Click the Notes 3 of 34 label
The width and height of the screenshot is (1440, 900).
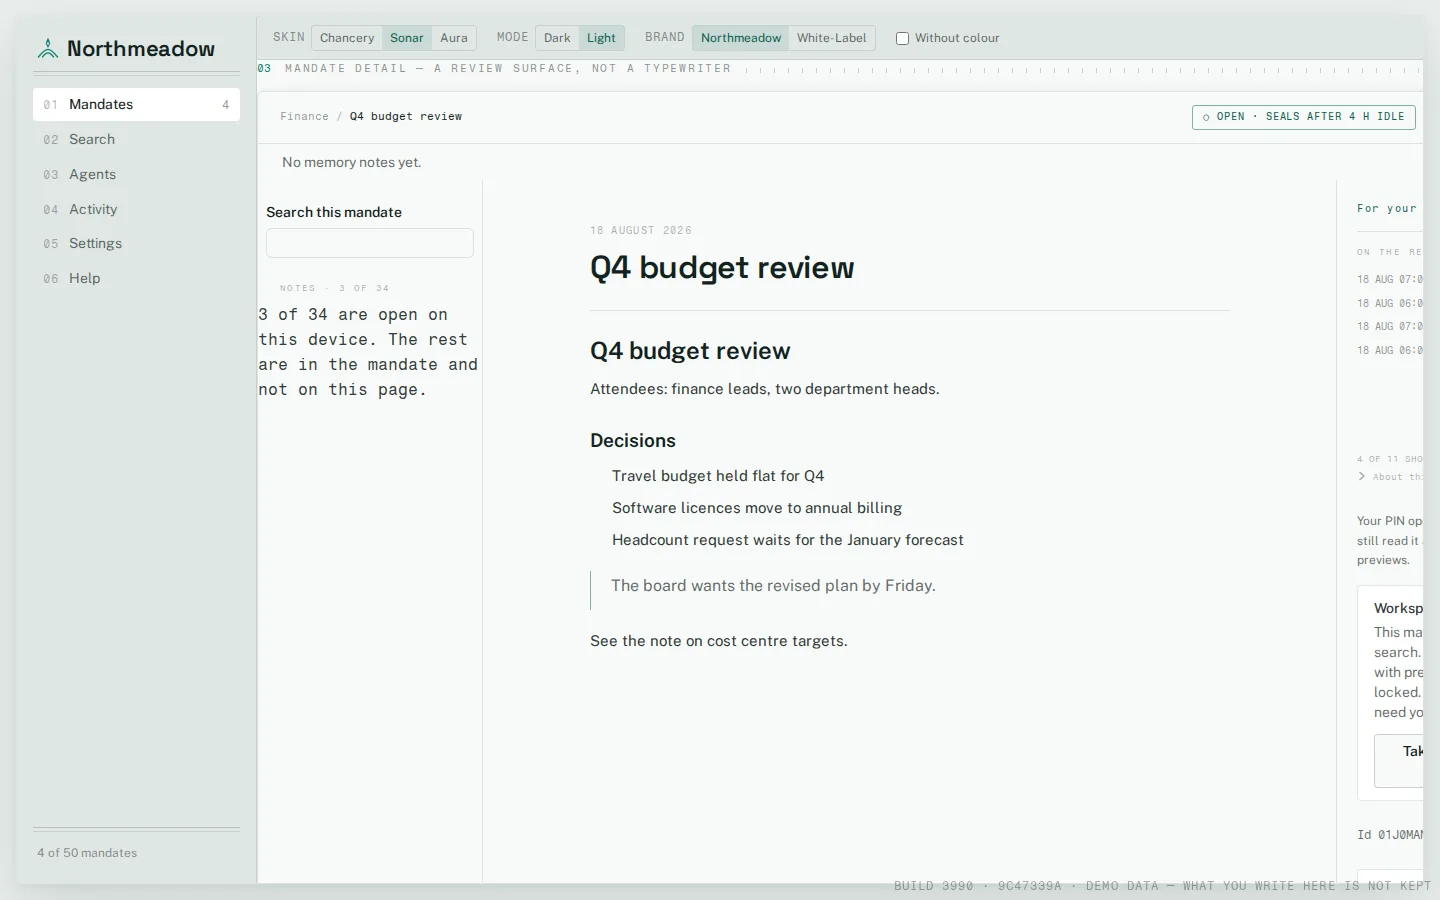coord(334,288)
